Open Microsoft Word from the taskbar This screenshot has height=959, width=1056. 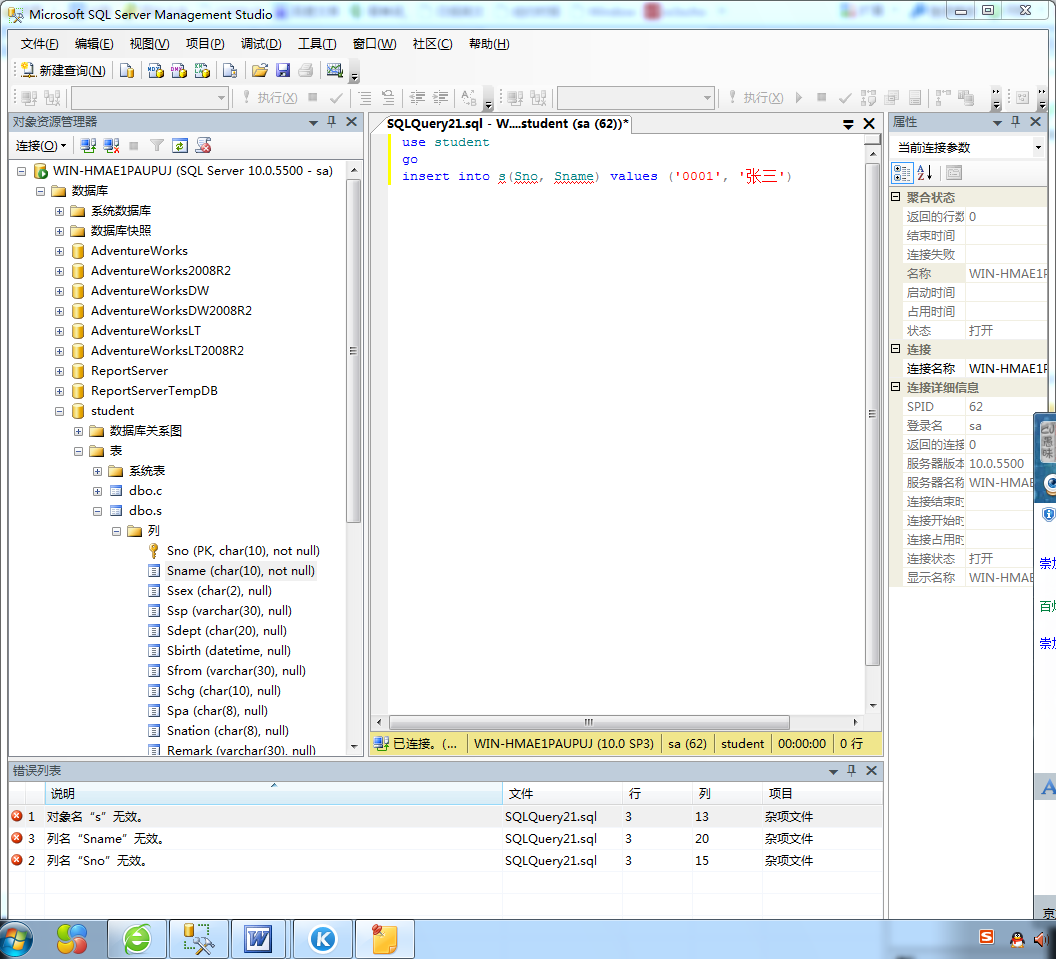(258, 939)
